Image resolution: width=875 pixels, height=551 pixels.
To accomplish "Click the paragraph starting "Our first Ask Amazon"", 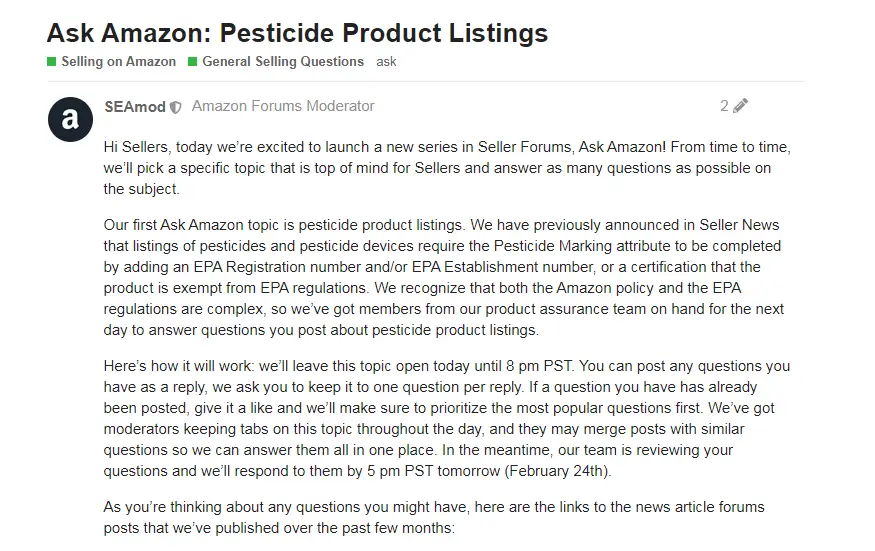I will [x=444, y=277].
